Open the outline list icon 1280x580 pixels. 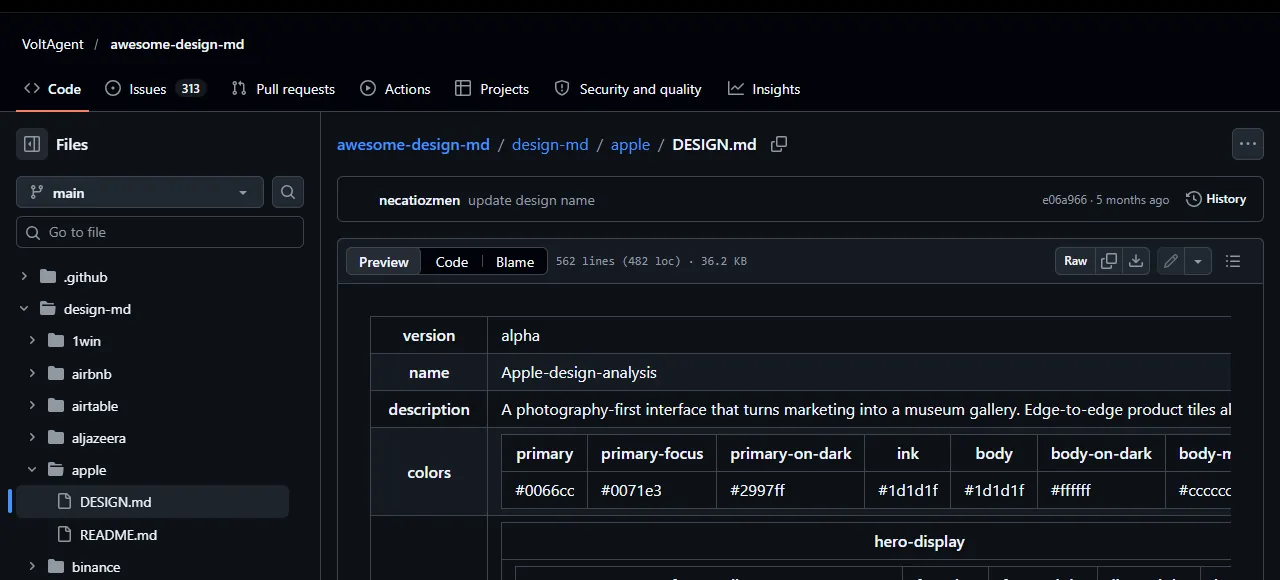1233,261
